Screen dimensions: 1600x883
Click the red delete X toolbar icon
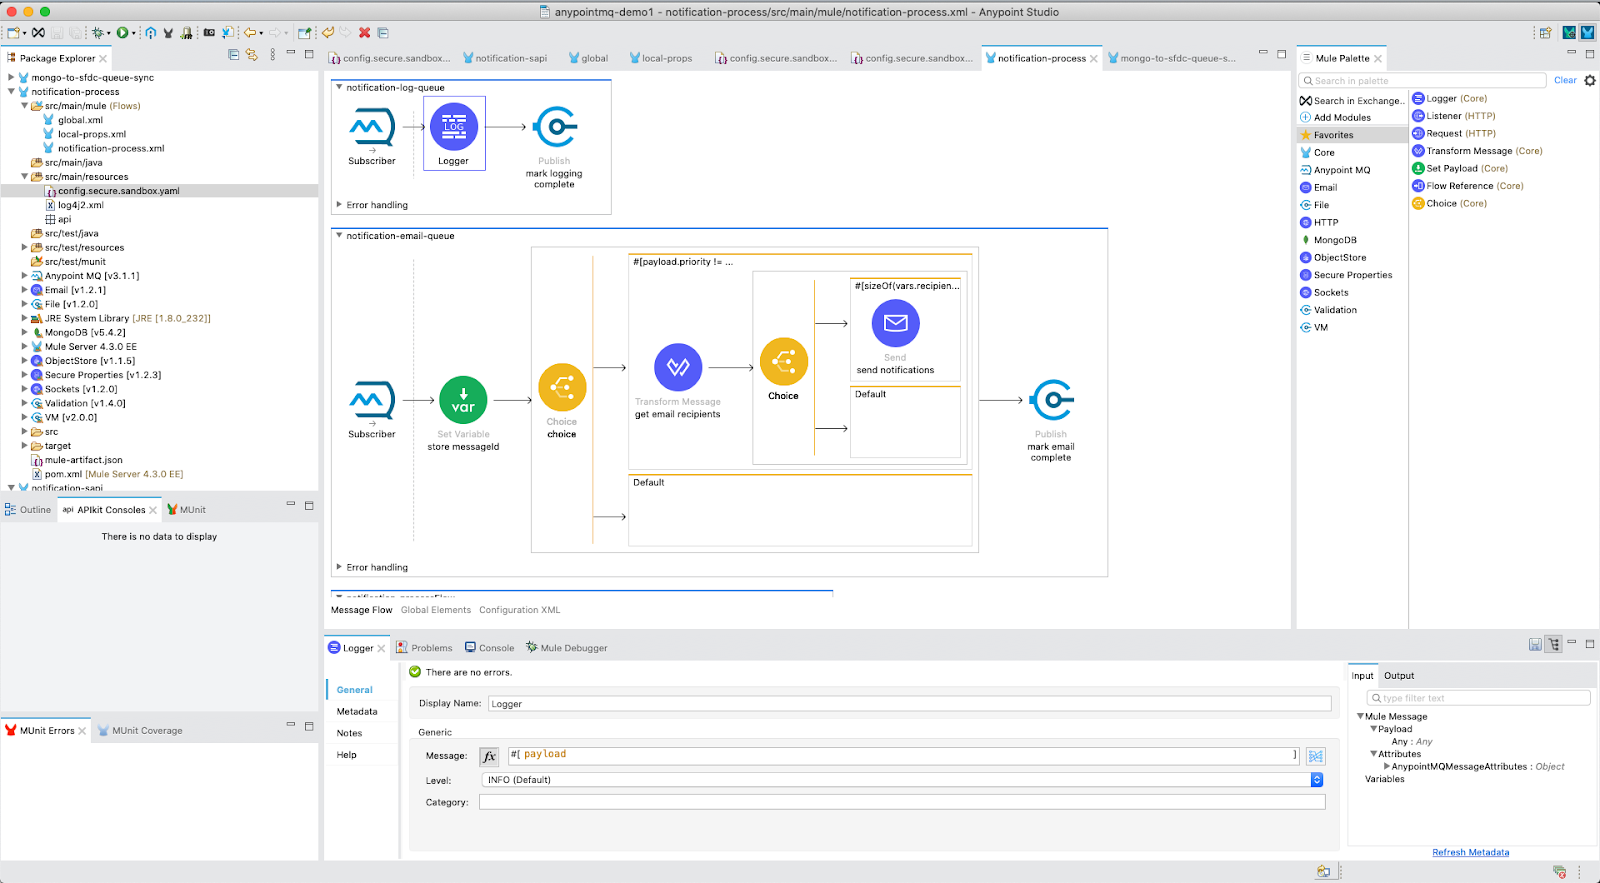point(364,33)
